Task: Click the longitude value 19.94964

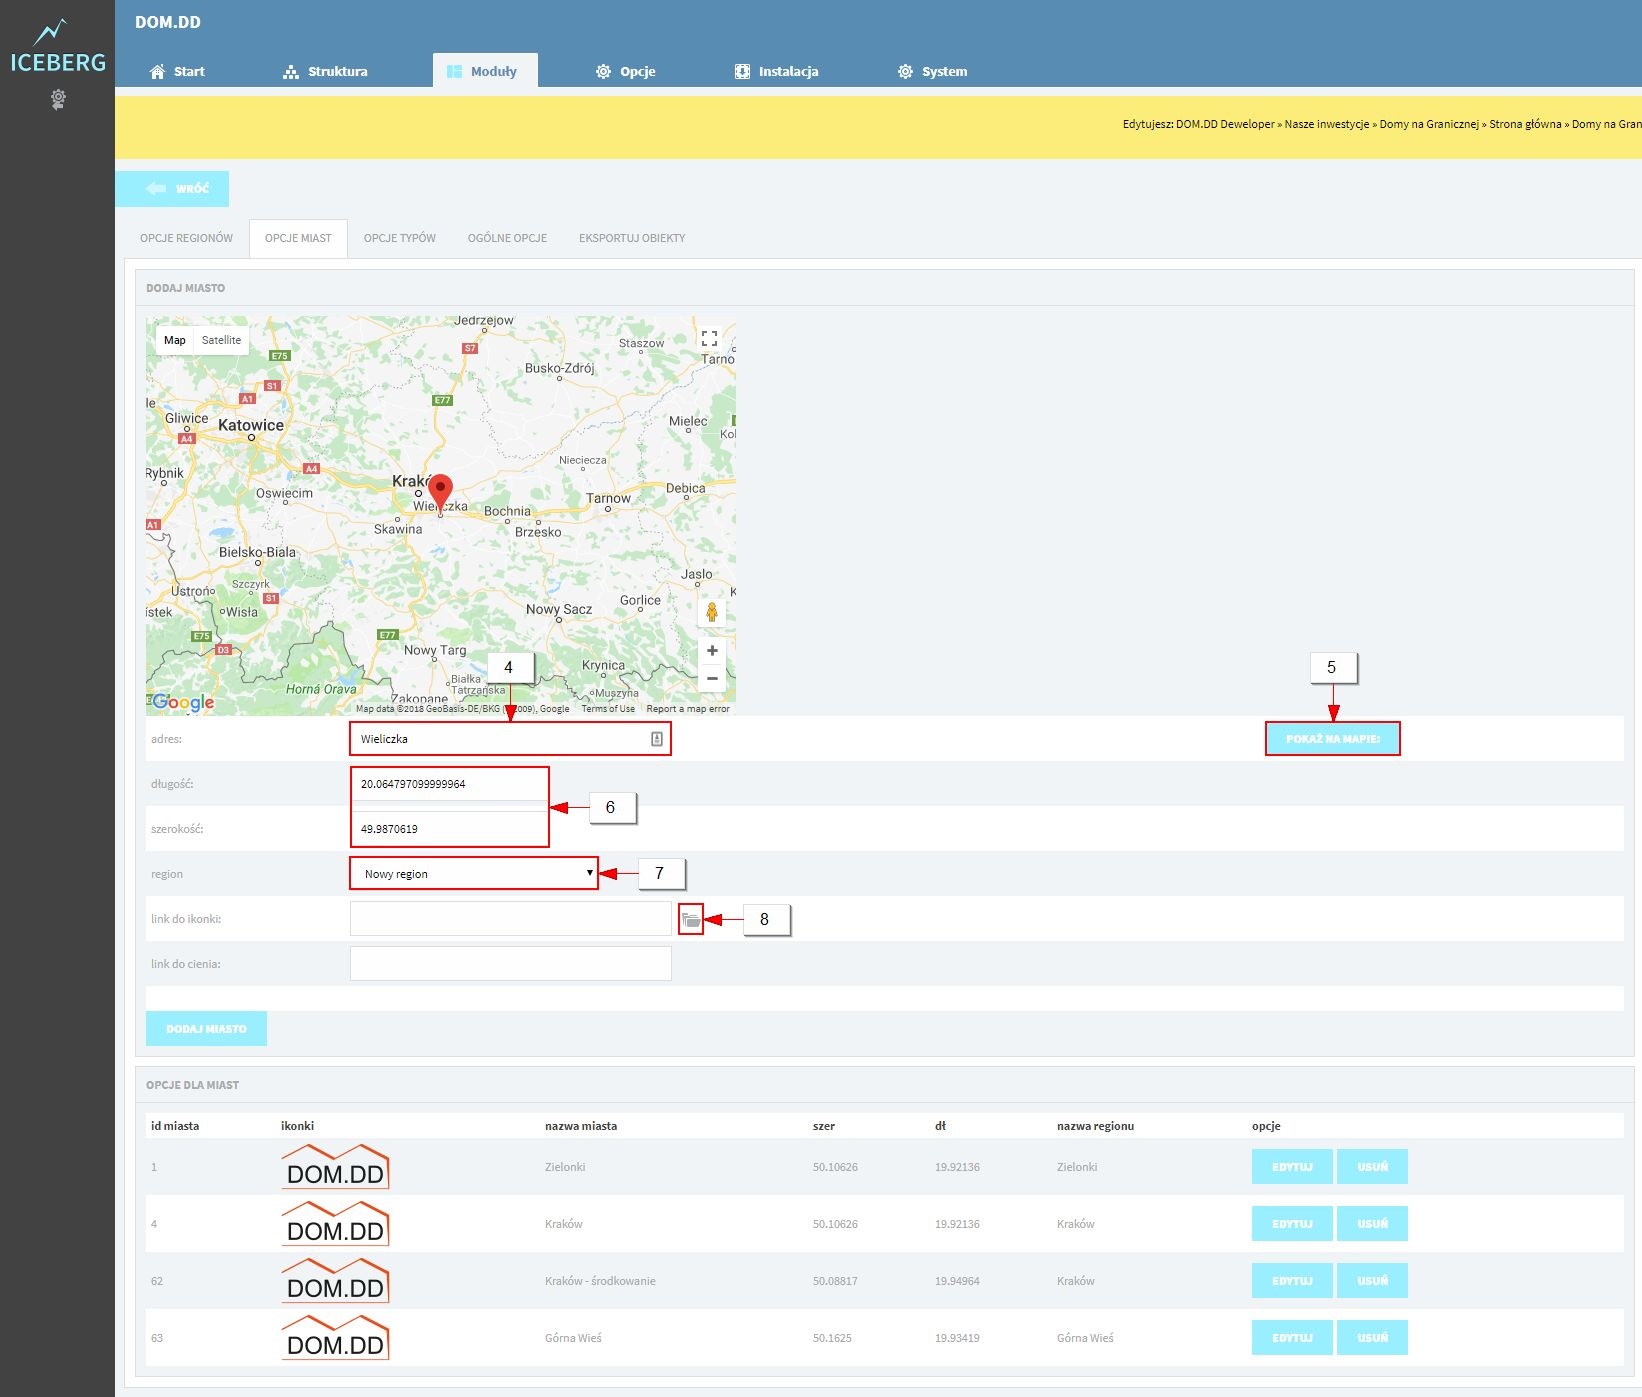Action: tap(957, 1281)
